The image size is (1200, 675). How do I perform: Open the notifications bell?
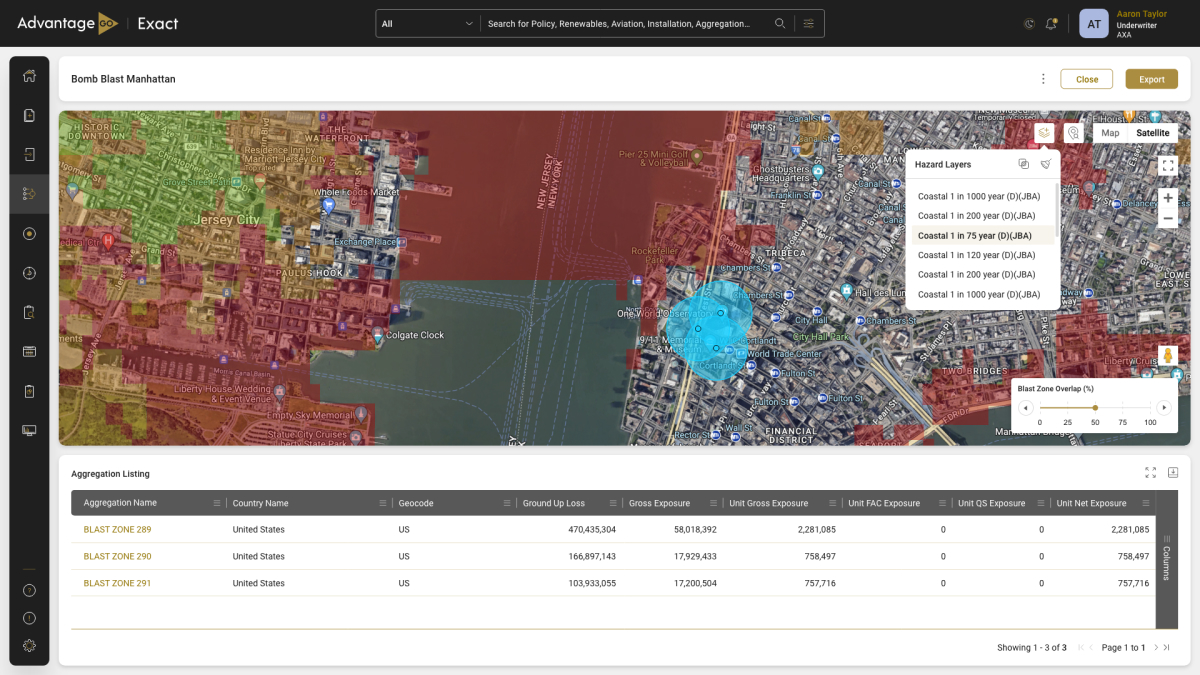click(x=1051, y=23)
